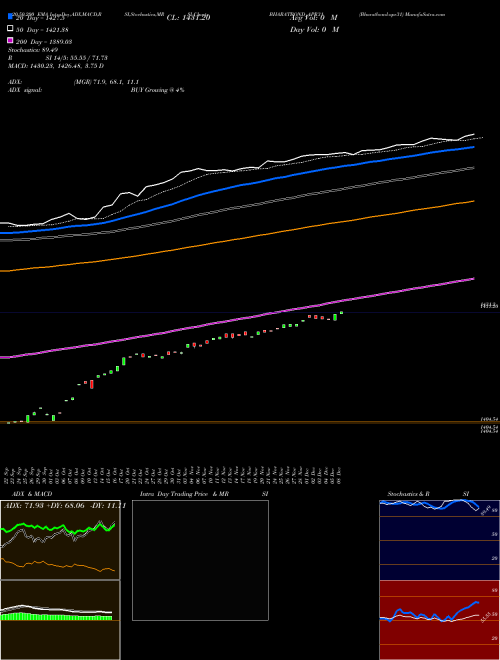Click the Day Vol: 0 M label
This screenshot has width=500, height=660.
click(314, 29)
